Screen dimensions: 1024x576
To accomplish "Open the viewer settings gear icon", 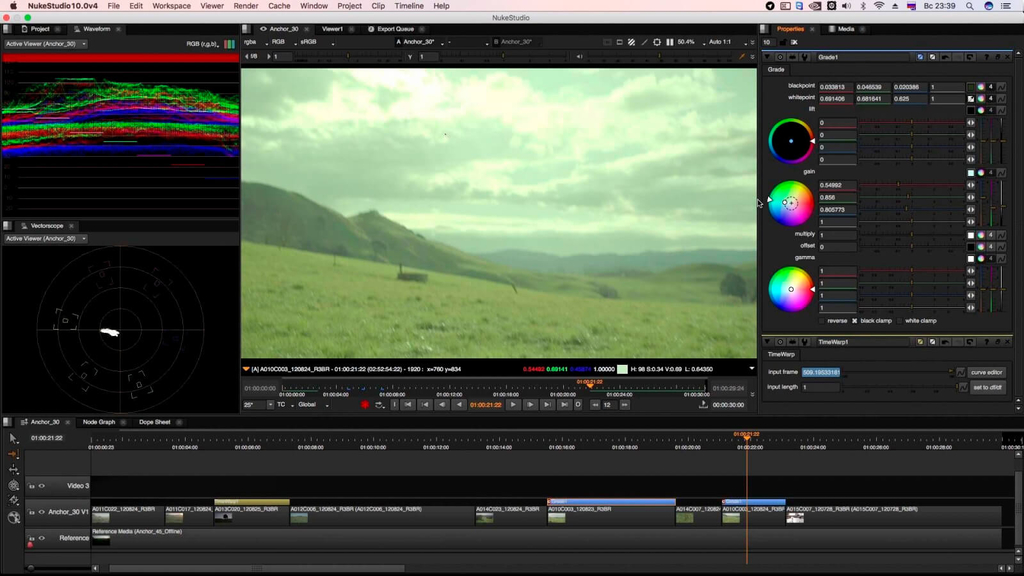I will (x=657, y=43).
